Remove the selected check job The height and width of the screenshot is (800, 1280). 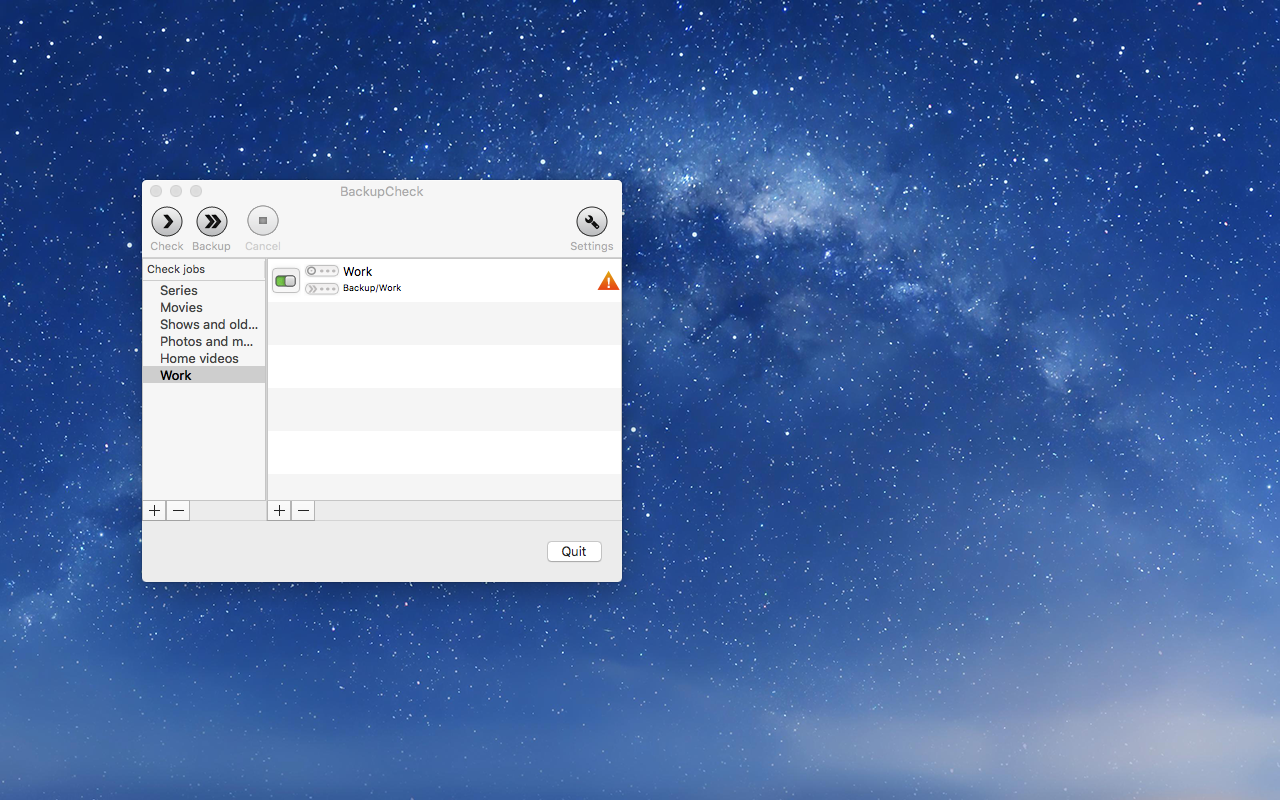tap(178, 511)
